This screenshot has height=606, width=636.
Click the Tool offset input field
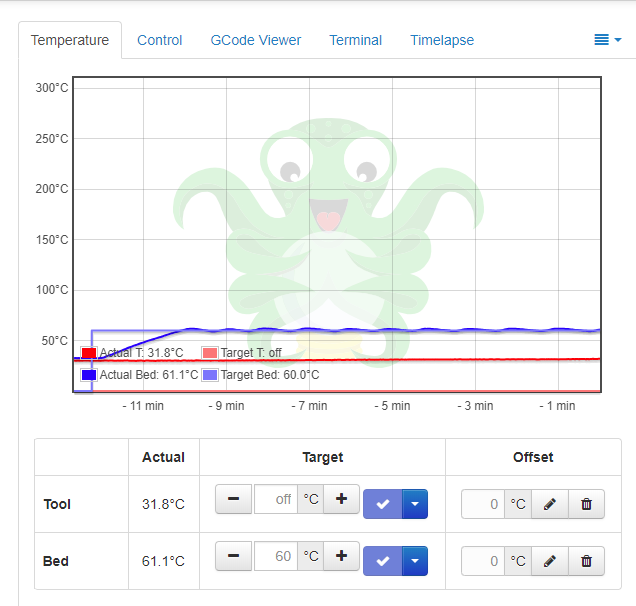tap(483, 504)
